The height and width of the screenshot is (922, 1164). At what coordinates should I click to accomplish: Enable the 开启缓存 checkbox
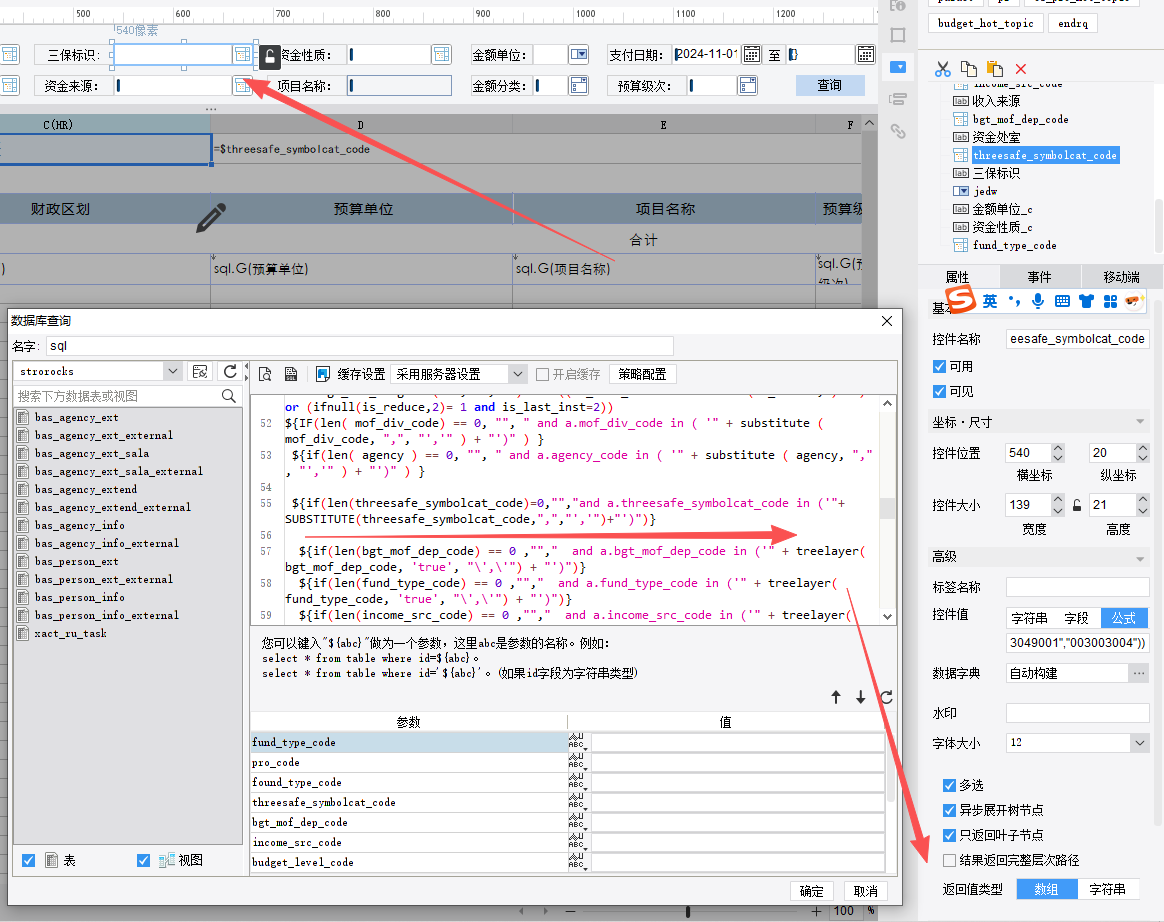point(542,374)
